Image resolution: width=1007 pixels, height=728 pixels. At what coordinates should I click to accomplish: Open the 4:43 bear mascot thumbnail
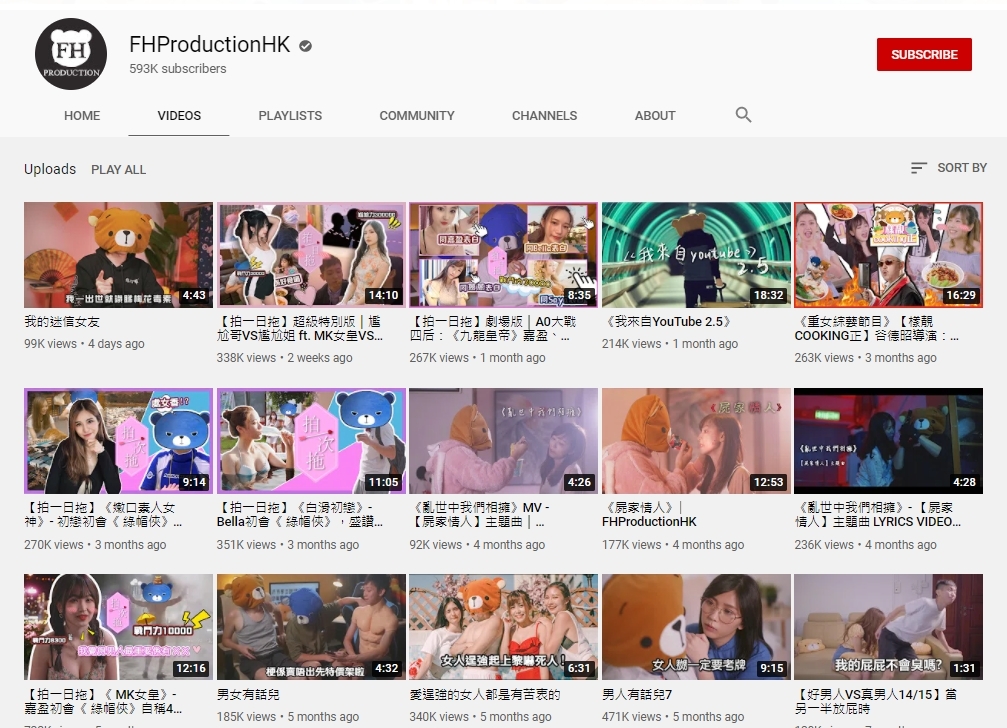point(118,255)
